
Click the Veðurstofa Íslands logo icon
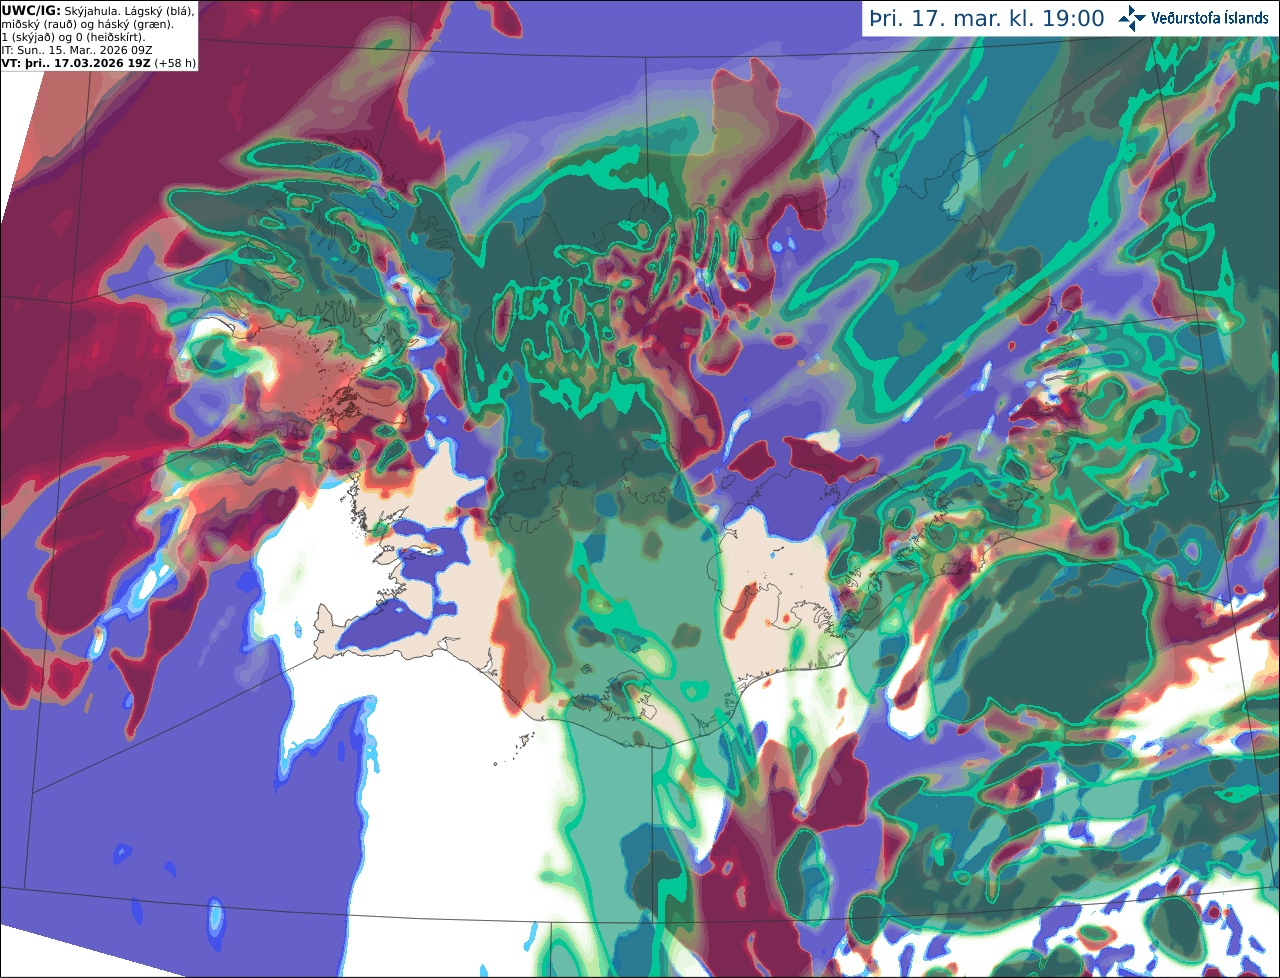point(1132,18)
